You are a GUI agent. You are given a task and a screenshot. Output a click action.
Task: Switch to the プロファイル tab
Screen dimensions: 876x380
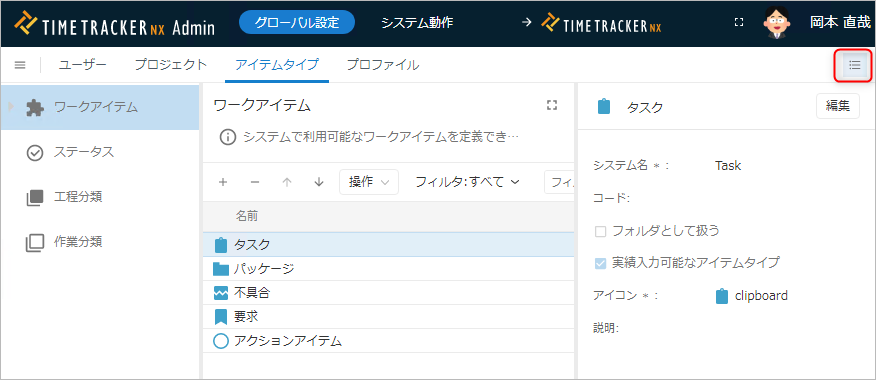click(383, 65)
